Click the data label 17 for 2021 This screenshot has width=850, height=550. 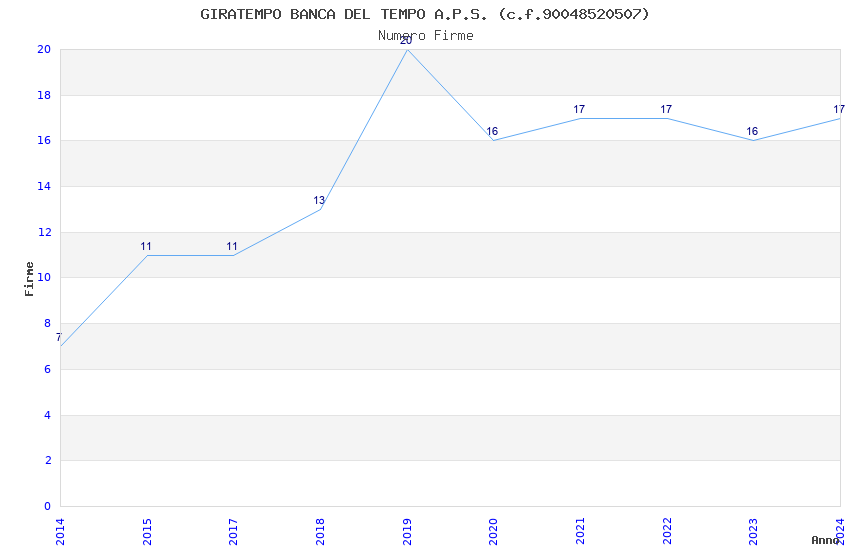[x=579, y=109]
